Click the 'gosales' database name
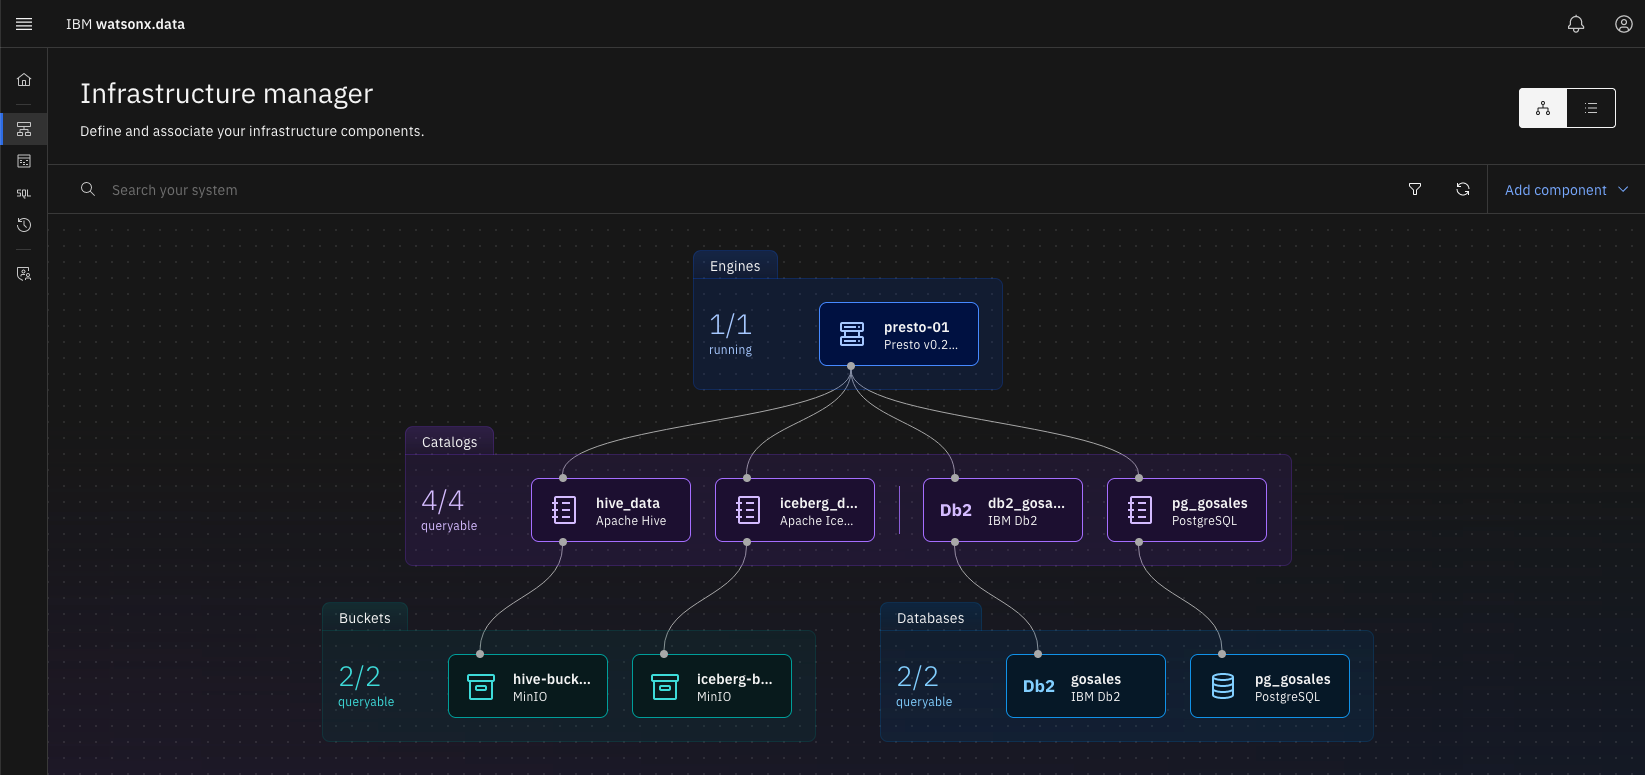This screenshot has height=775, width=1645. pos(1096,679)
